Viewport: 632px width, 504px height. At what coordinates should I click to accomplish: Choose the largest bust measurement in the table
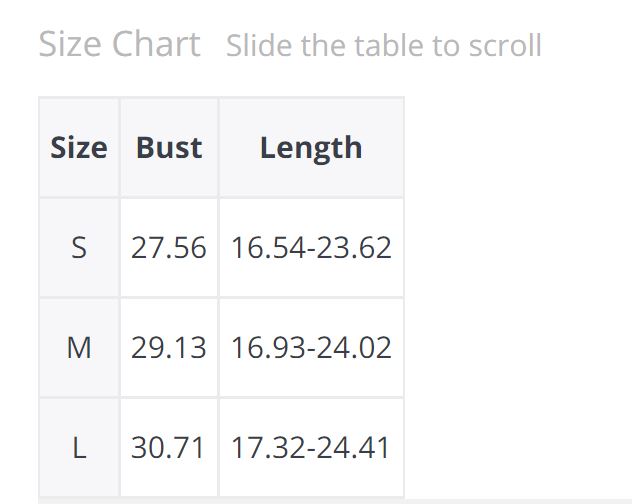[x=169, y=447]
